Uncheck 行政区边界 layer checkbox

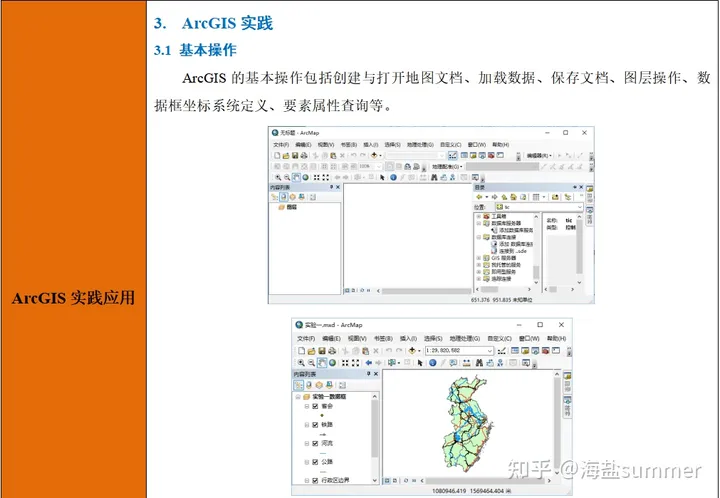coord(315,480)
